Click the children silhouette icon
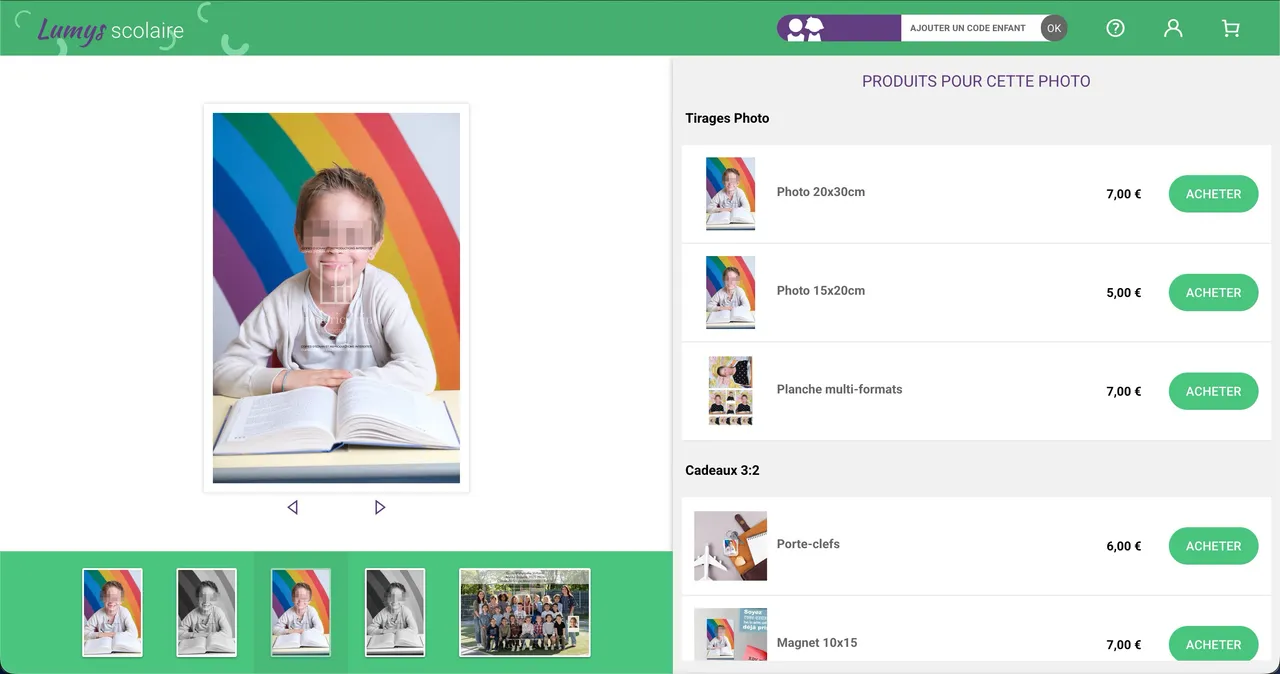1280x674 pixels. click(805, 28)
